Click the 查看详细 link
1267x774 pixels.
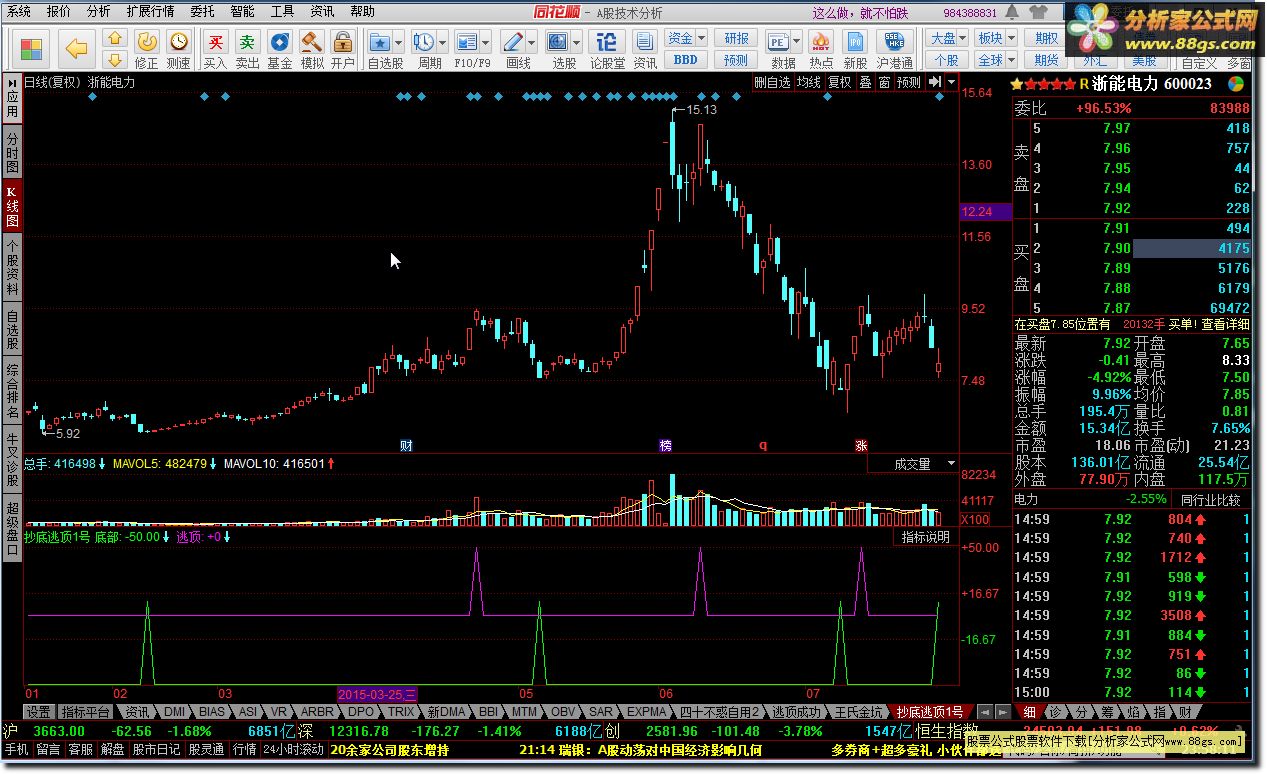pos(1225,324)
